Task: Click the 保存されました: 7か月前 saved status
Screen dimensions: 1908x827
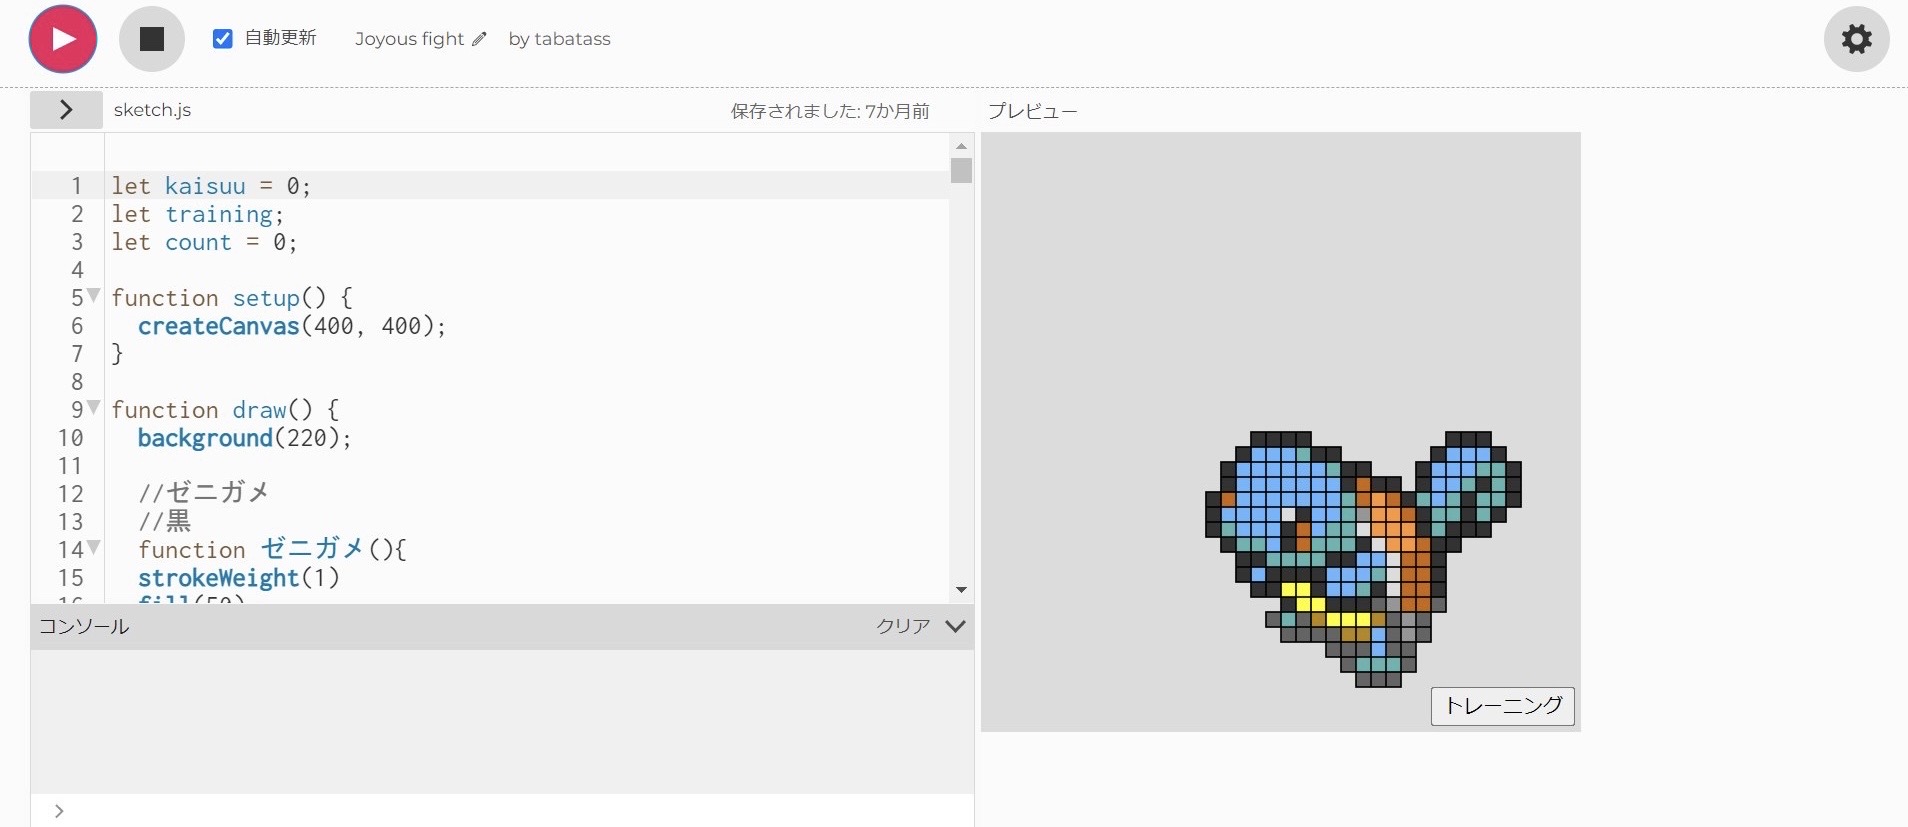Action: coord(830,111)
